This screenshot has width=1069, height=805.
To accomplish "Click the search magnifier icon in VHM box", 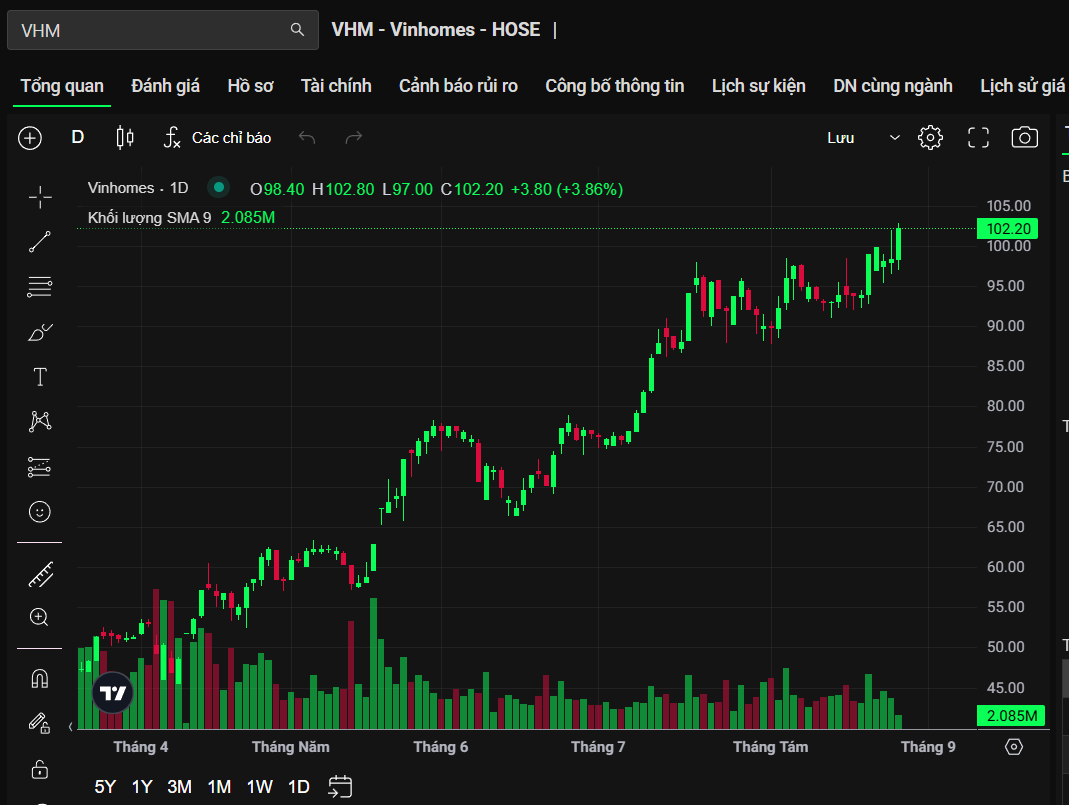I will click(297, 29).
